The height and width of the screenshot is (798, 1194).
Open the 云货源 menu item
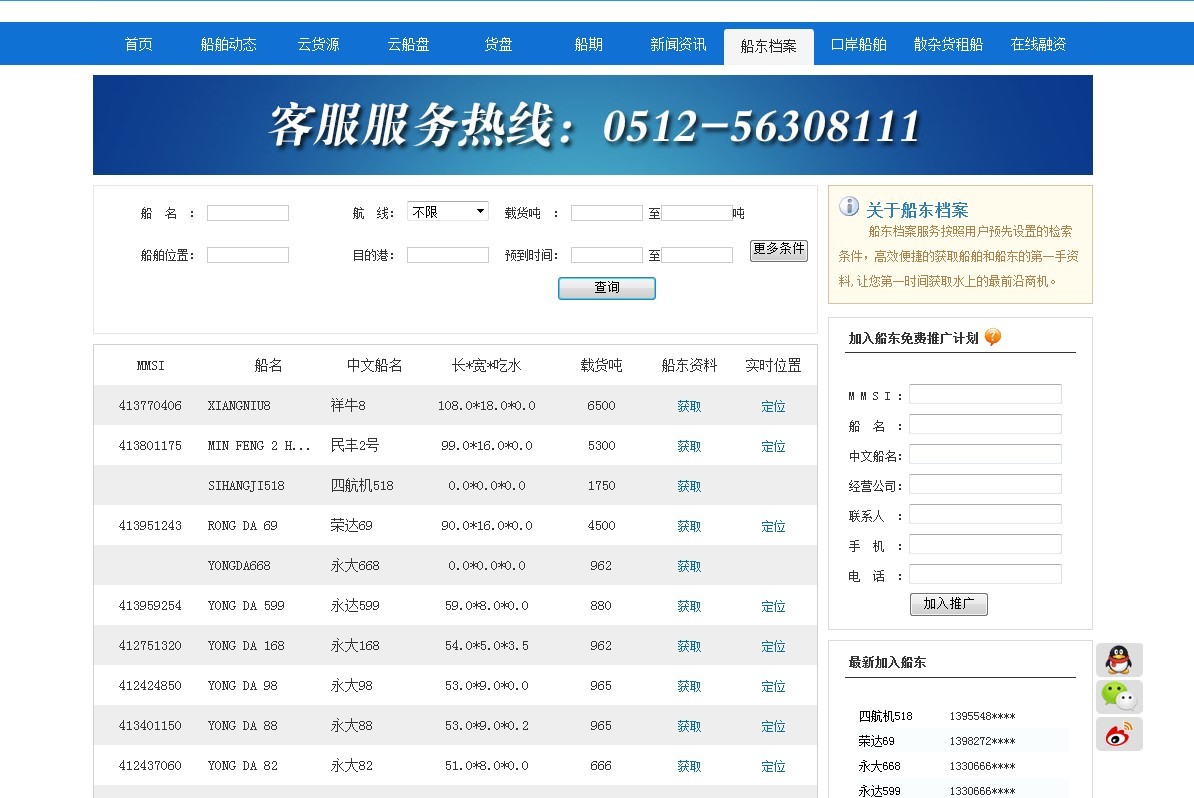pyautogui.click(x=318, y=44)
